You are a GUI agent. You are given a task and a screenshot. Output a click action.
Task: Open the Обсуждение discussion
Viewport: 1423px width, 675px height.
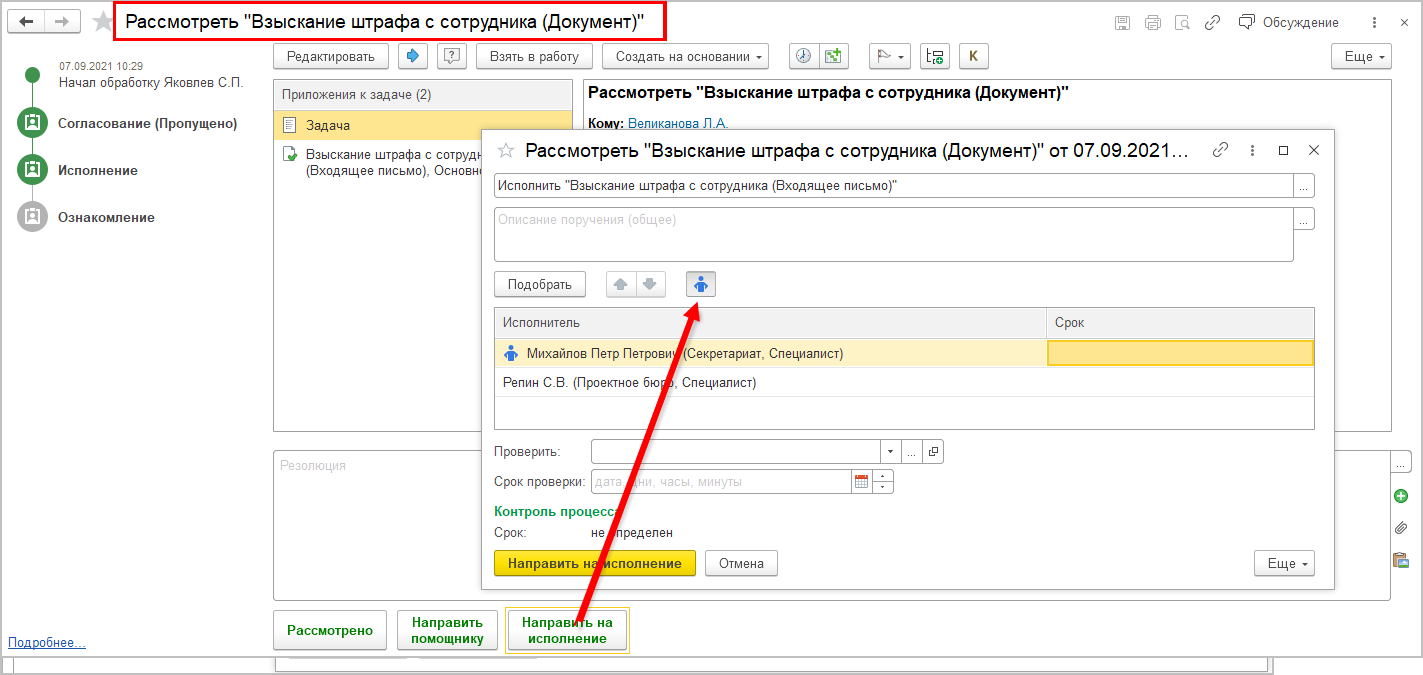coord(1289,22)
